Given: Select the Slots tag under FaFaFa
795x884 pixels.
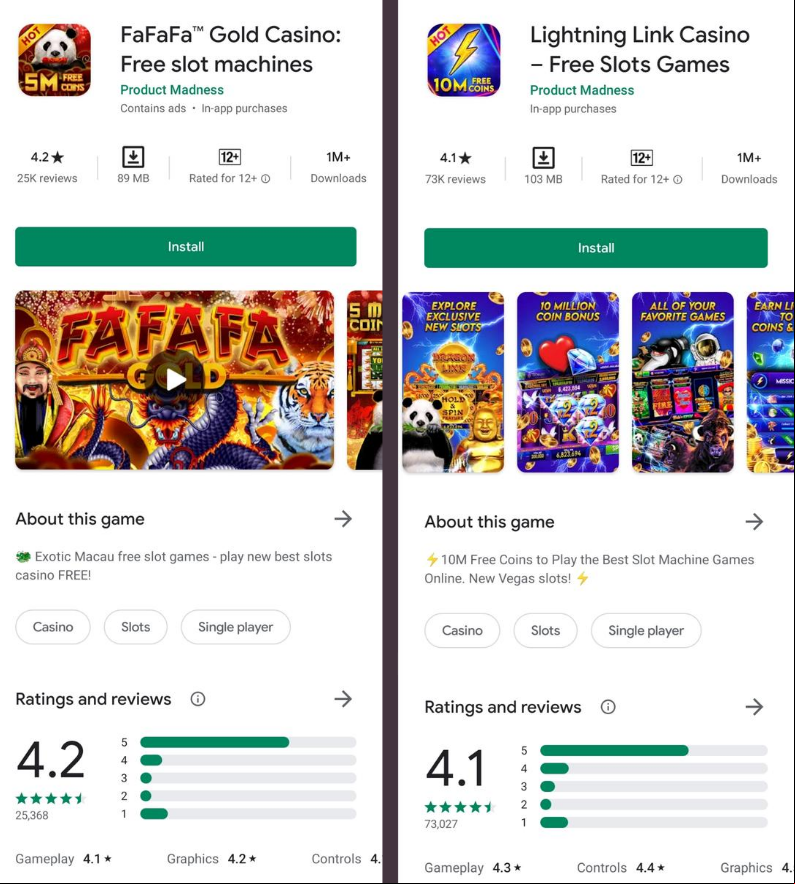Looking at the screenshot, I should click(135, 627).
